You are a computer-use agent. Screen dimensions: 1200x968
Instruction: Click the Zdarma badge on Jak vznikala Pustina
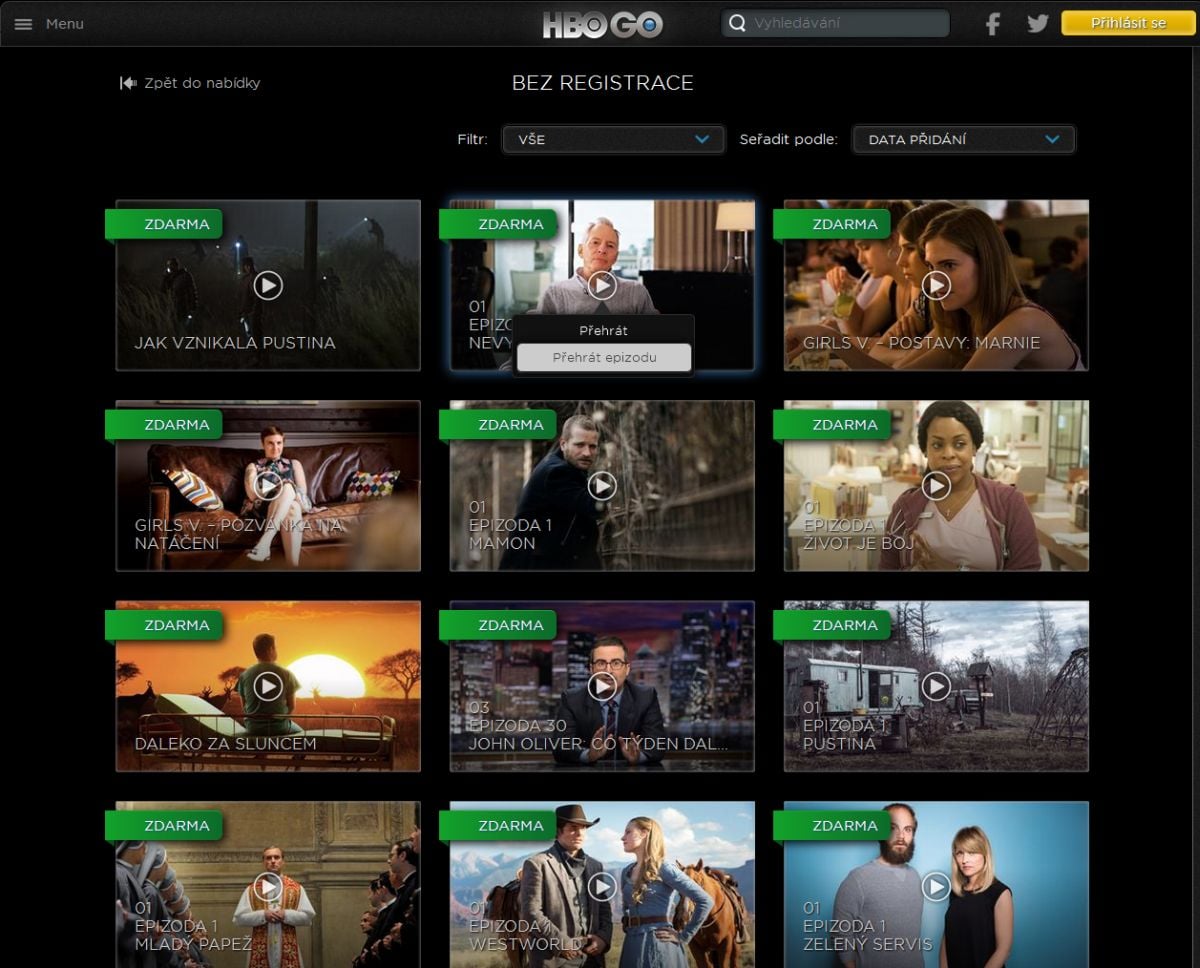coord(165,224)
